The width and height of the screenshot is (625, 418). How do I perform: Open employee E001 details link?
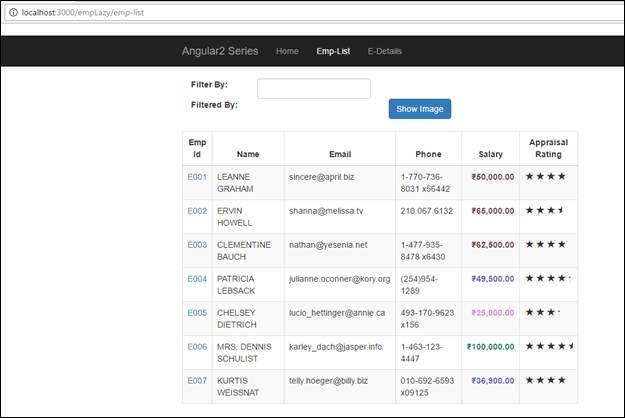click(x=197, y=176)
